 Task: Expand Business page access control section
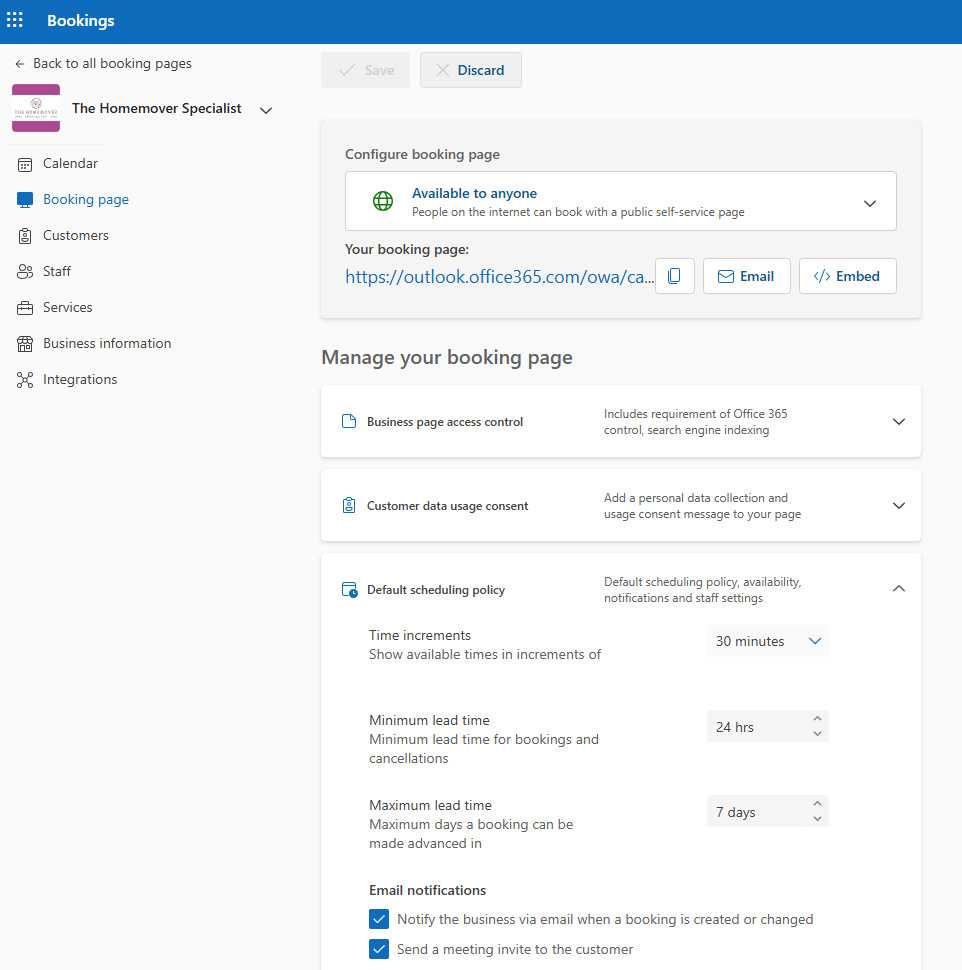tap(899, 421)
